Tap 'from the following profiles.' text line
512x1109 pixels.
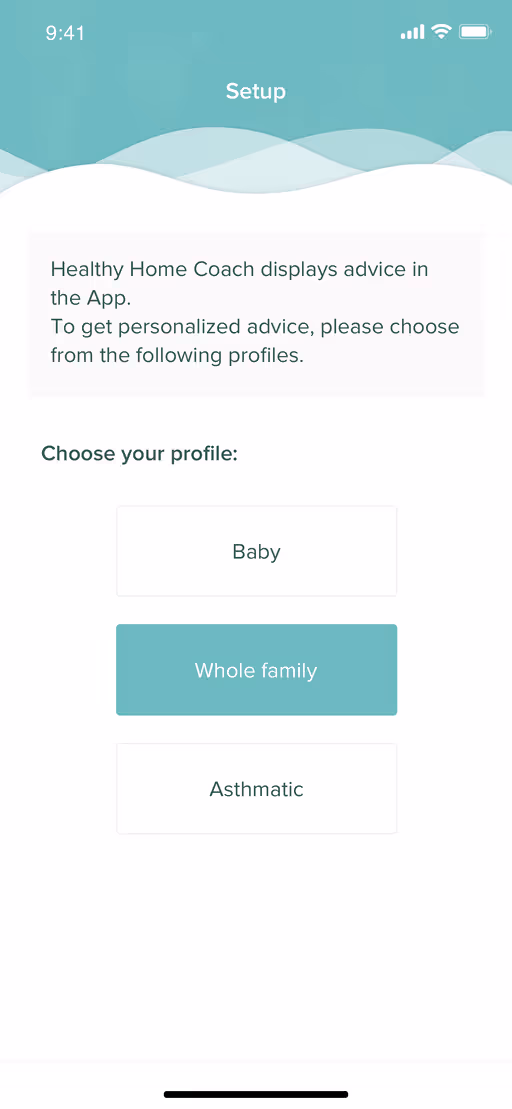point(177,355)
